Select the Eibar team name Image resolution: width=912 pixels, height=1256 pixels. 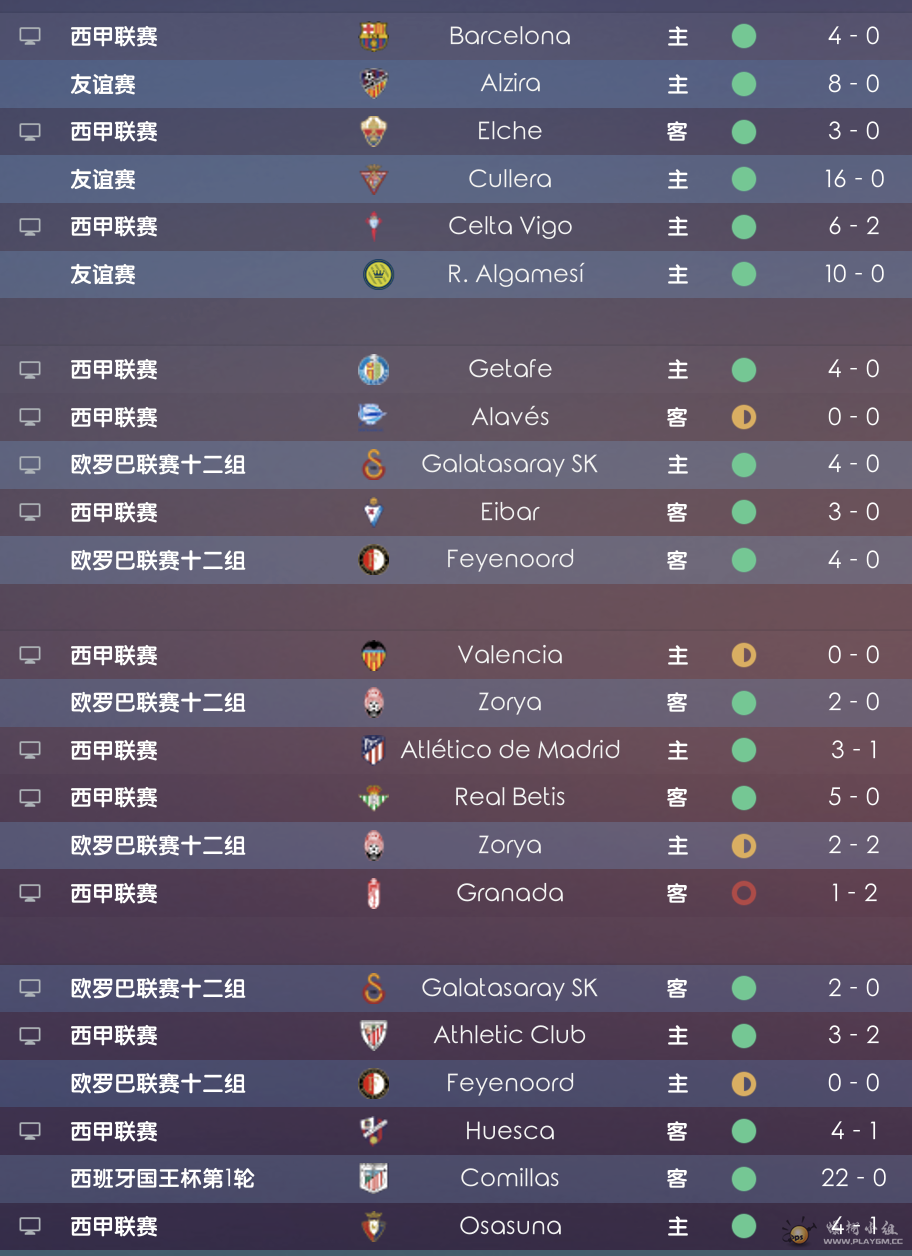pyautogui.click(x=510, y=512)
